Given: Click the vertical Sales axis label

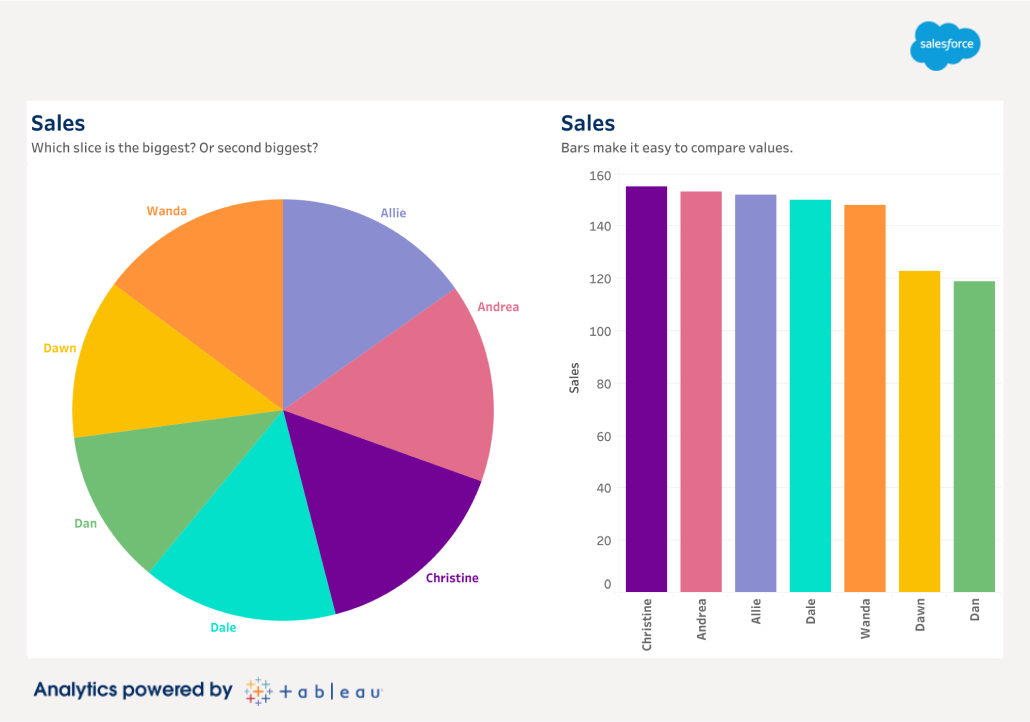Looking at the screenshot, I should (x=574, y=379).
